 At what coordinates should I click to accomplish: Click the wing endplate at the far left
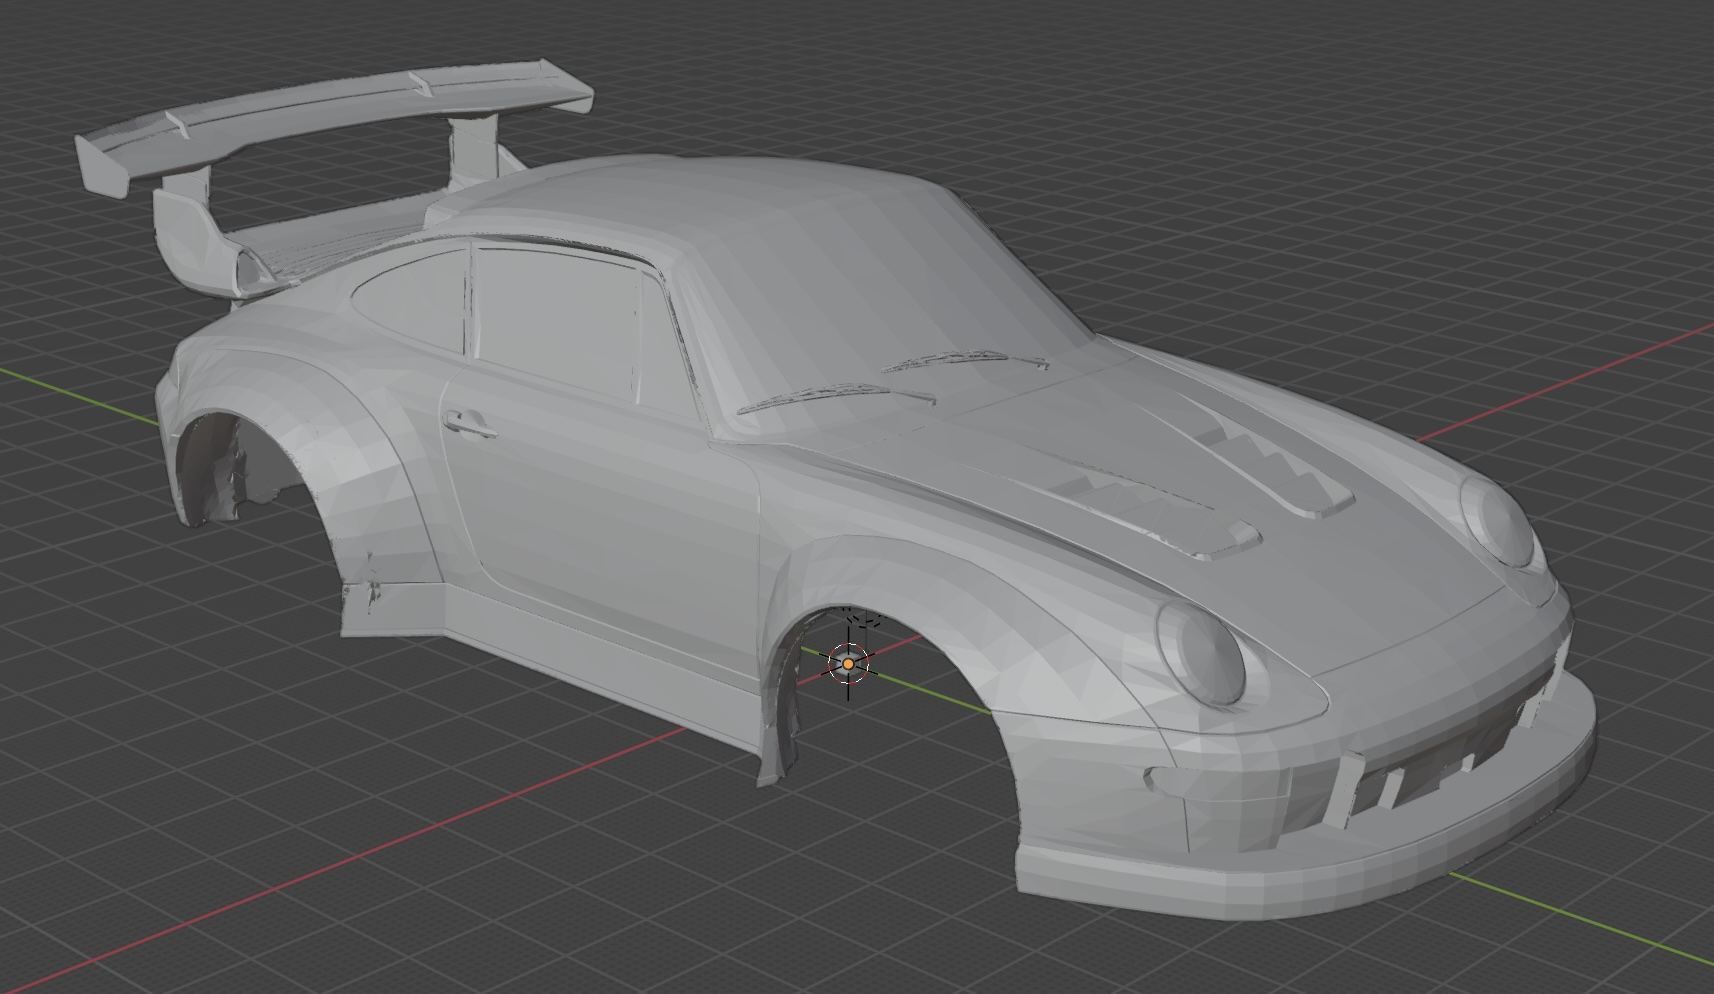pos(103,167)
